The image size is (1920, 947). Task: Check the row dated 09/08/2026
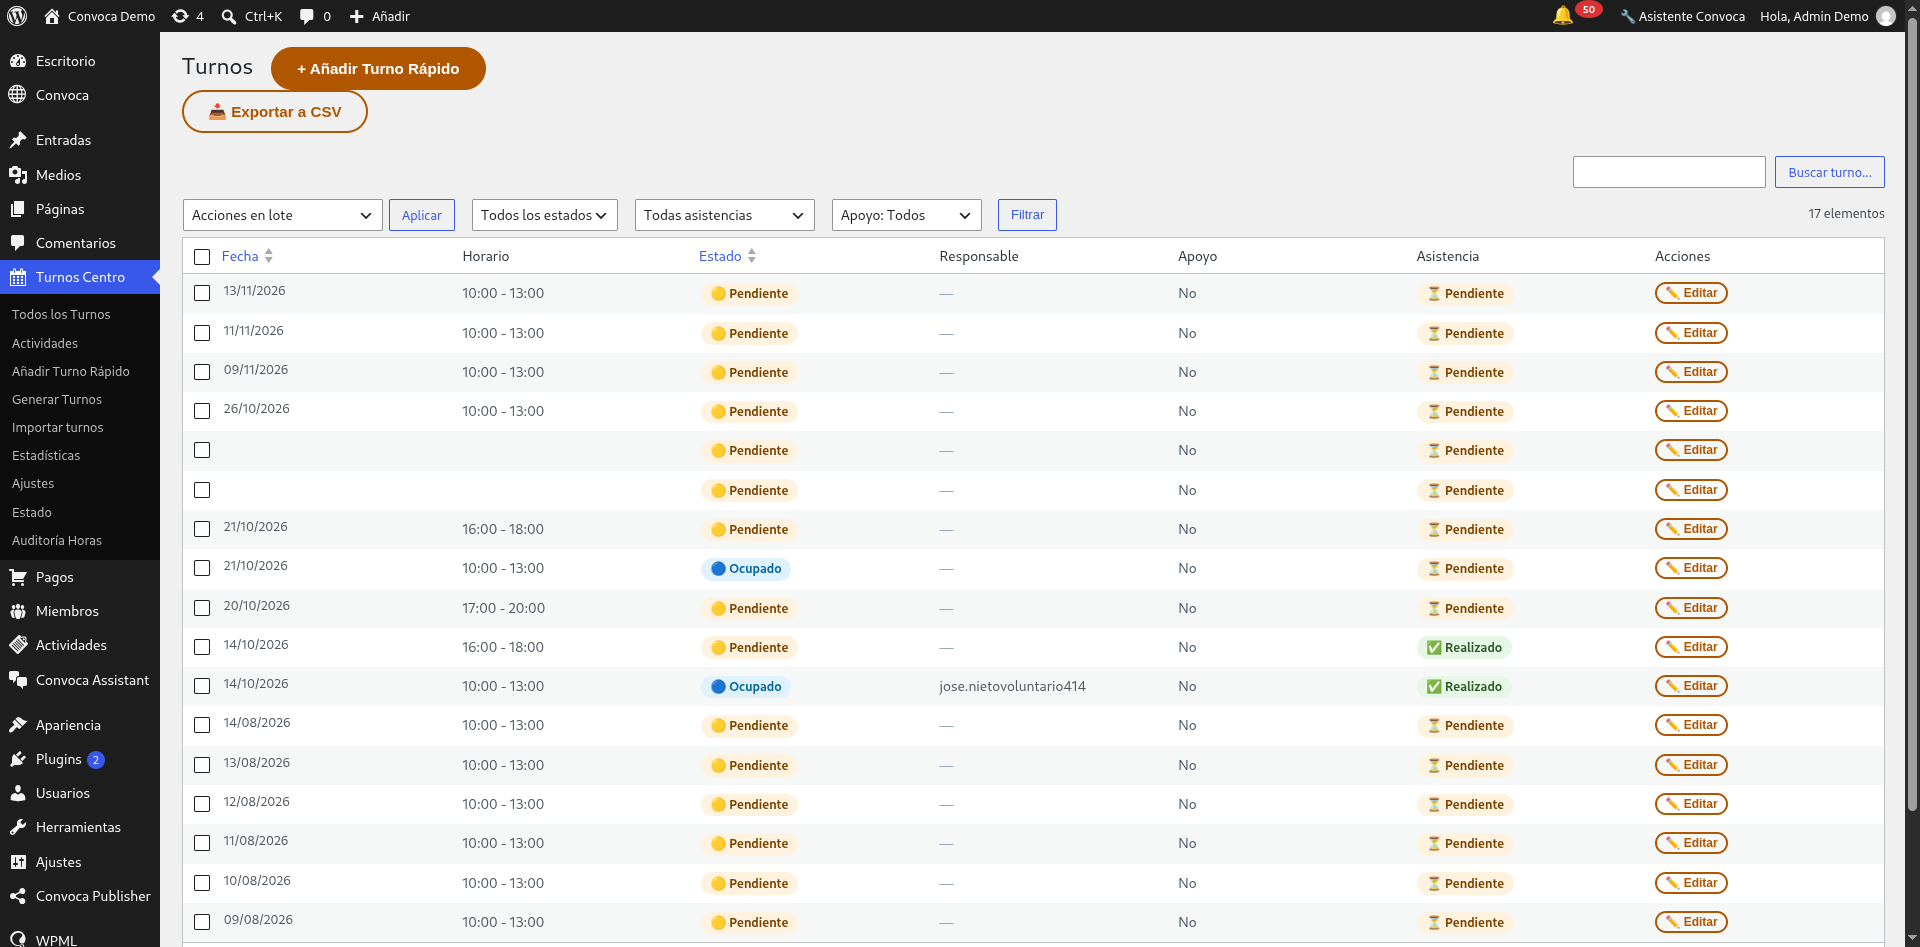[x=202, y=922]
